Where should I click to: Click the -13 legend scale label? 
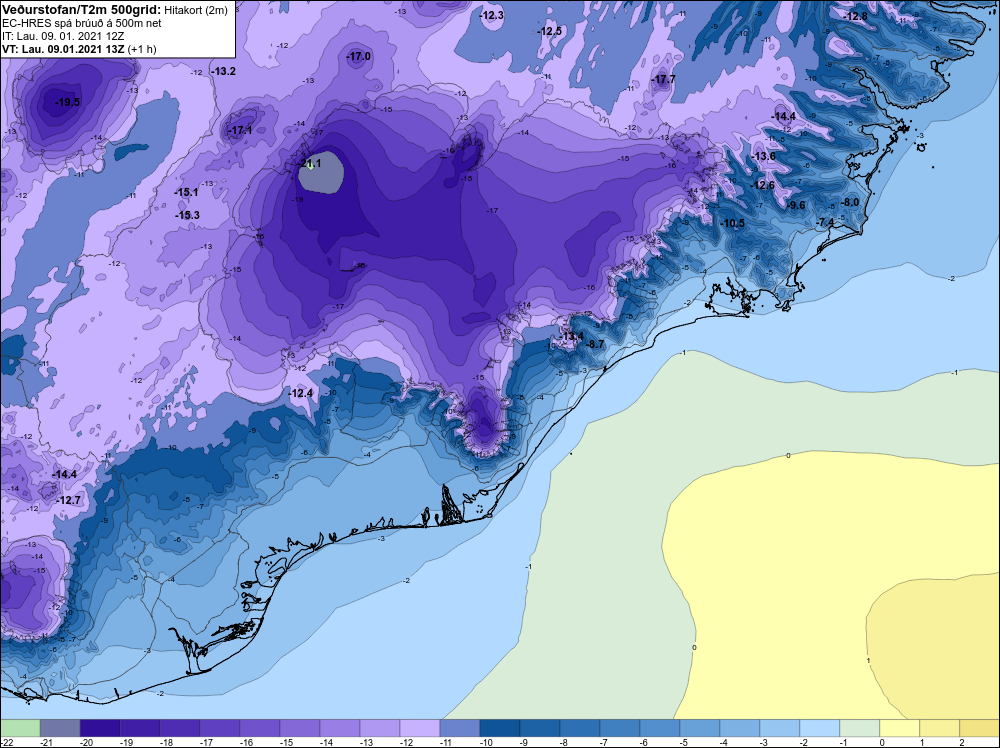tap(365, 742)
